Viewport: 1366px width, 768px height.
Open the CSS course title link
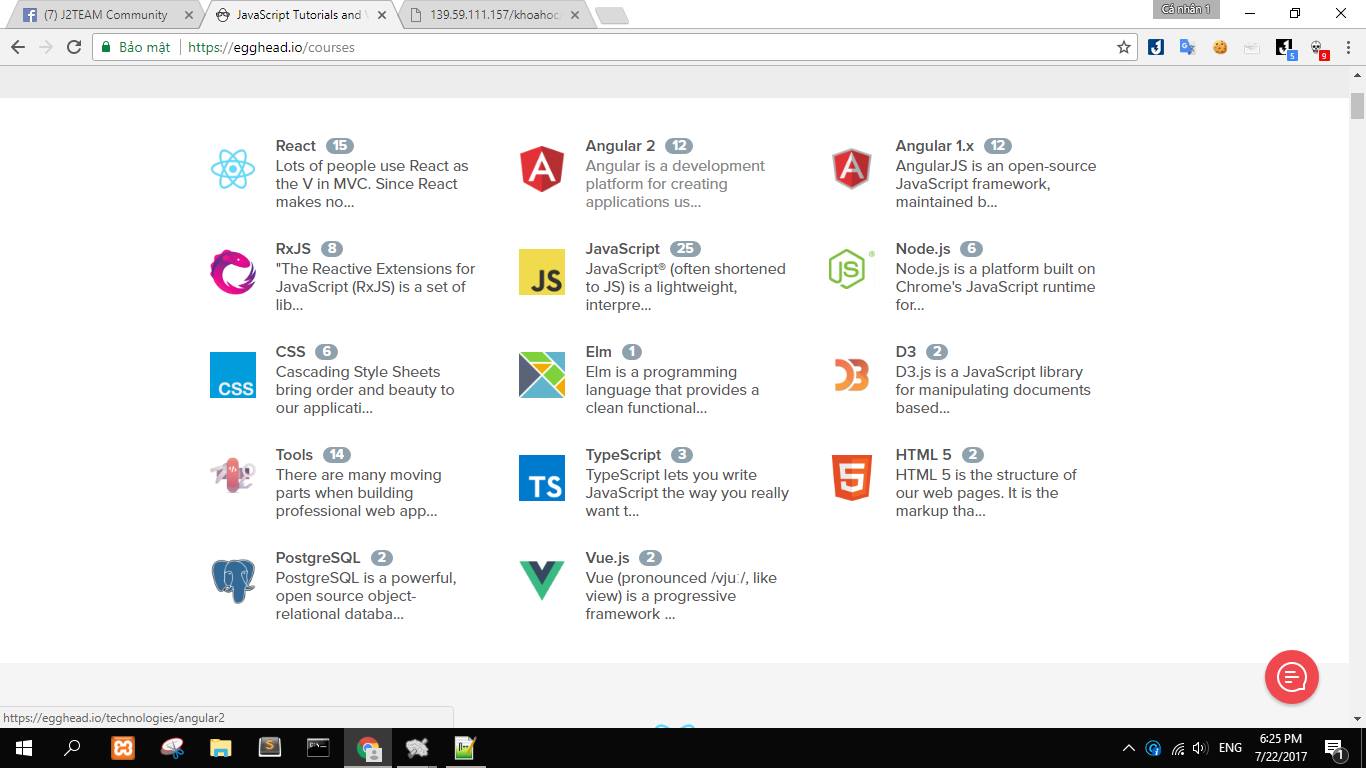point(291,352)
